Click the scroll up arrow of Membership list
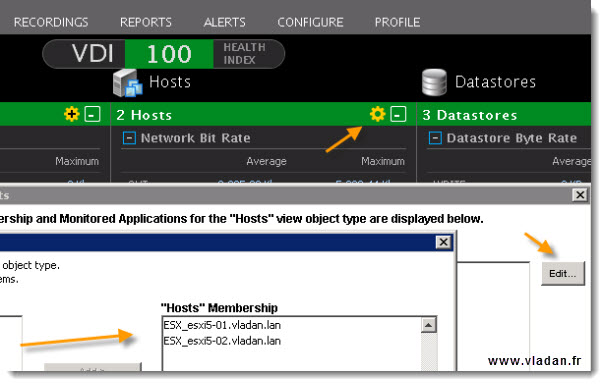 click(428, 325)
